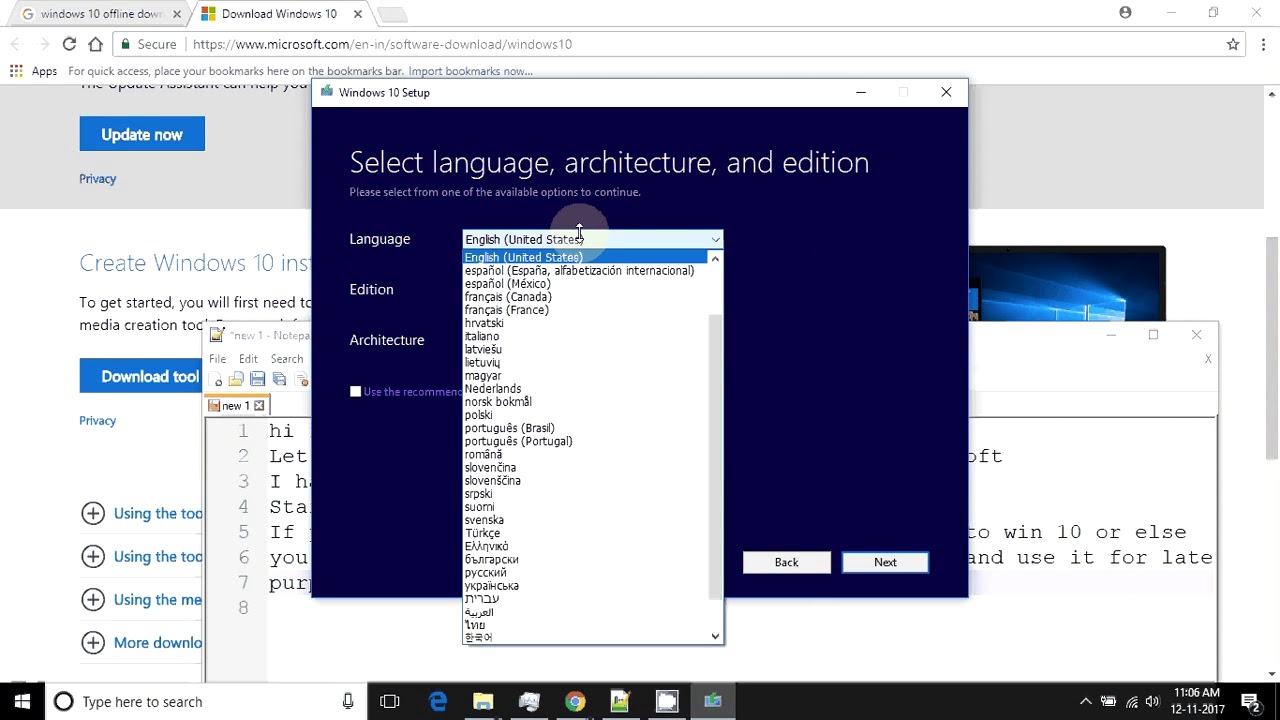Launch Microsoft Edge from the taskbar
1280x720 pixels.
coord(438,701)
